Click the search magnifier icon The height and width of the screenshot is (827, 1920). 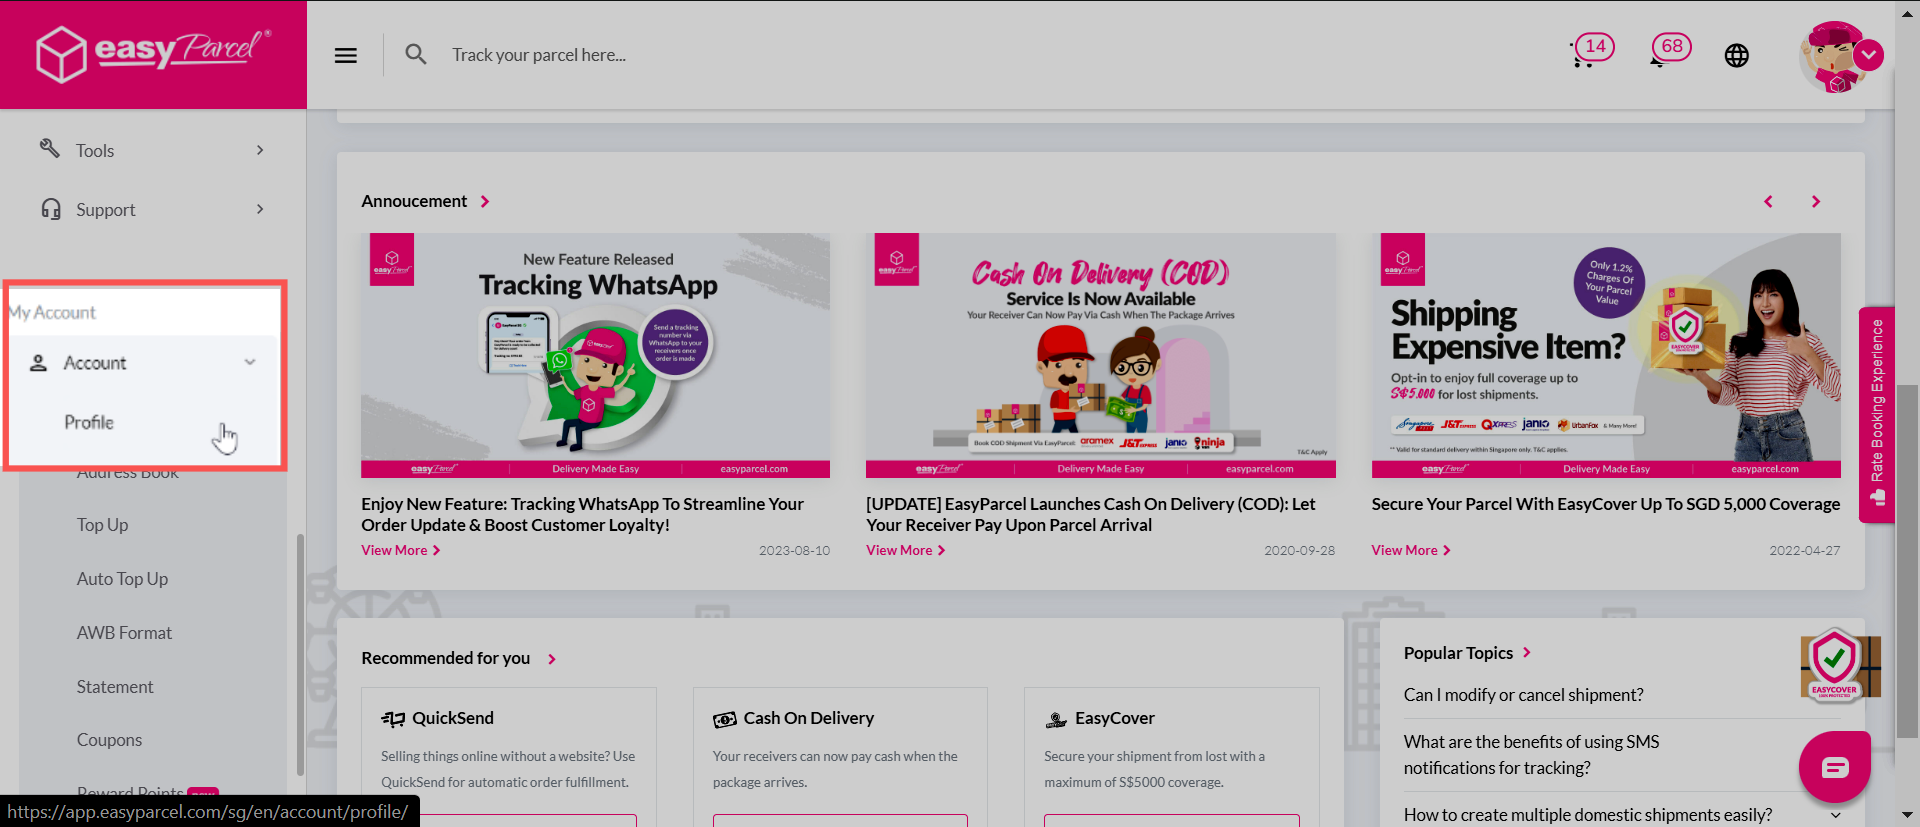(x=416, y=54)
